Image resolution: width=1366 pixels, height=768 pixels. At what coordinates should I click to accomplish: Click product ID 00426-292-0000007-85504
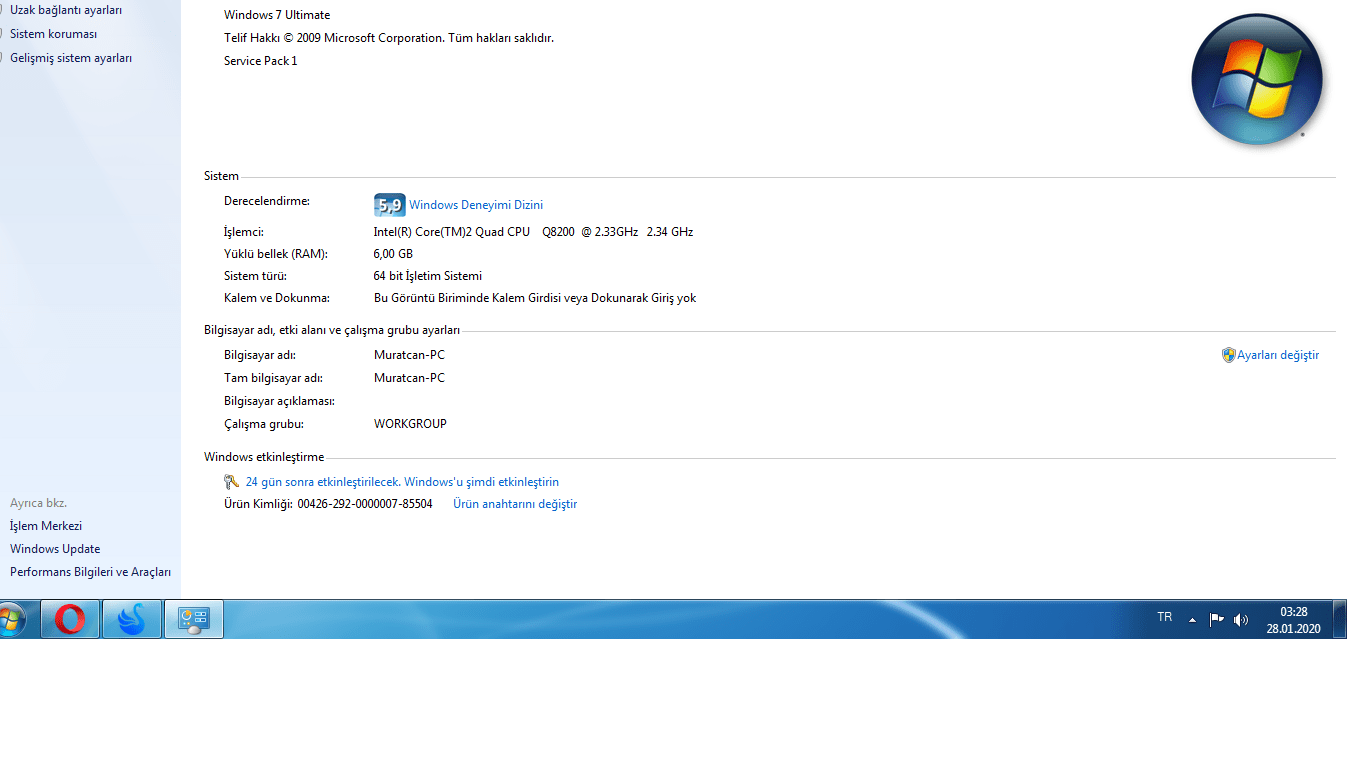(x=365, y=504)
